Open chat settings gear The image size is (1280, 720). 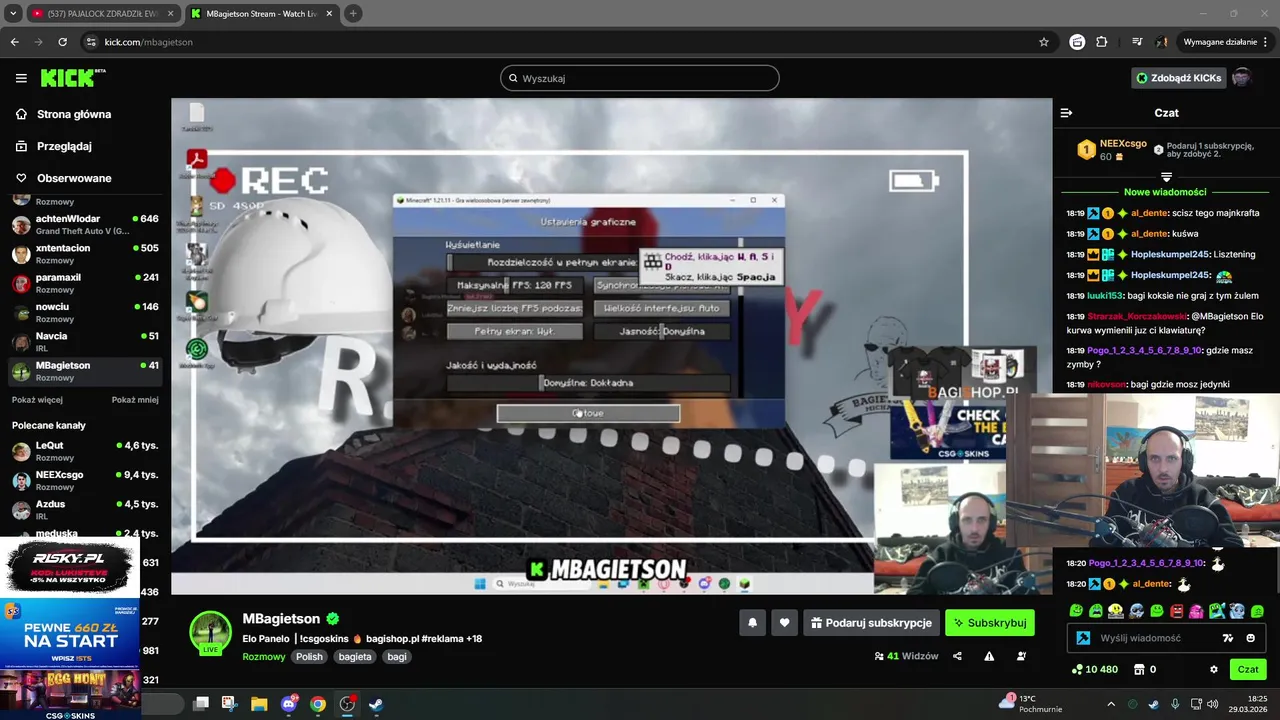(1214, 669)
